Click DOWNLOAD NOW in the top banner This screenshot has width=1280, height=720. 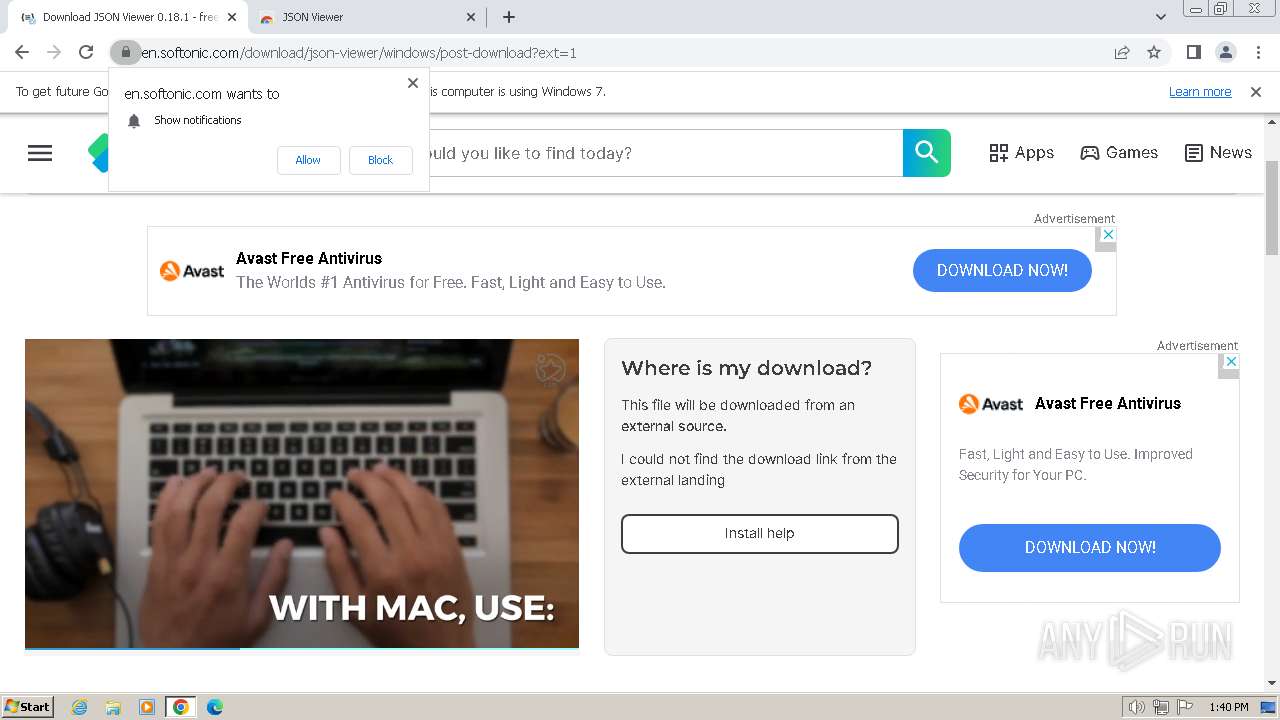pyautogui.click(x=1002, y=270)
